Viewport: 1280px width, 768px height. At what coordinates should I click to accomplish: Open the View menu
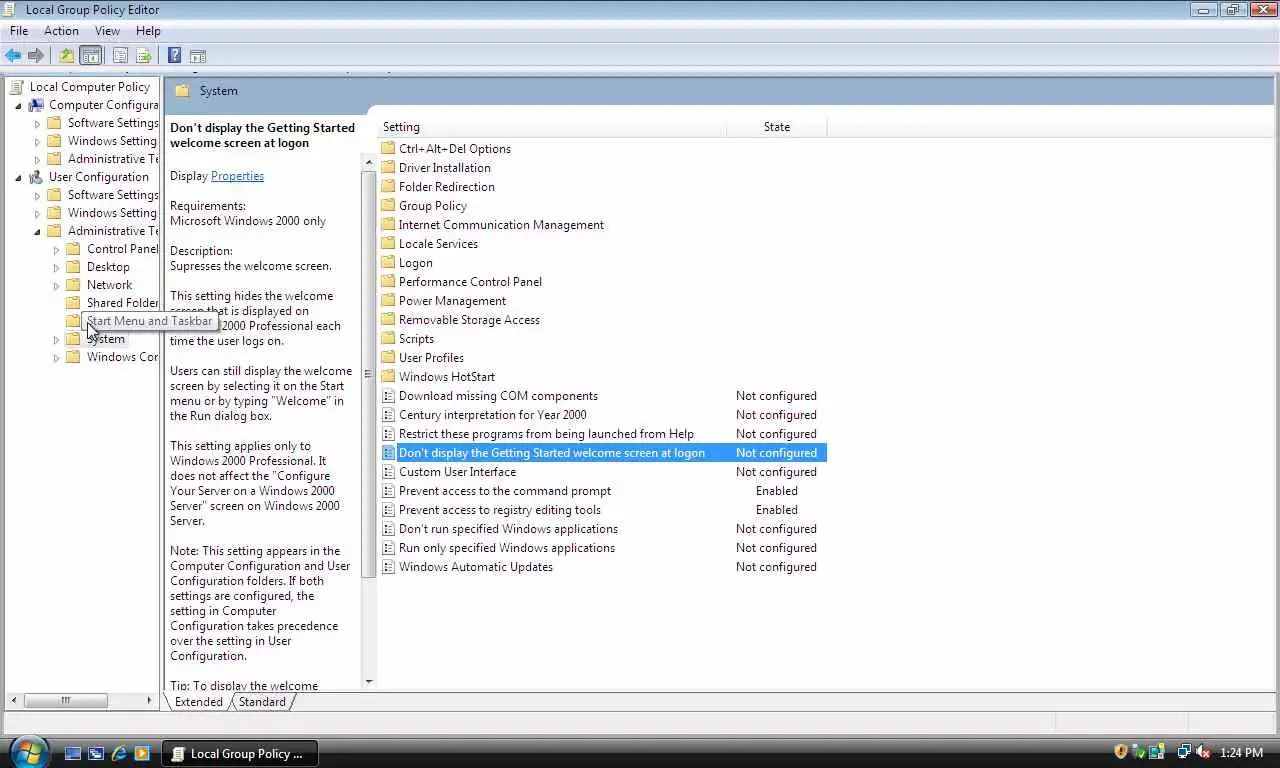(107, 31)
